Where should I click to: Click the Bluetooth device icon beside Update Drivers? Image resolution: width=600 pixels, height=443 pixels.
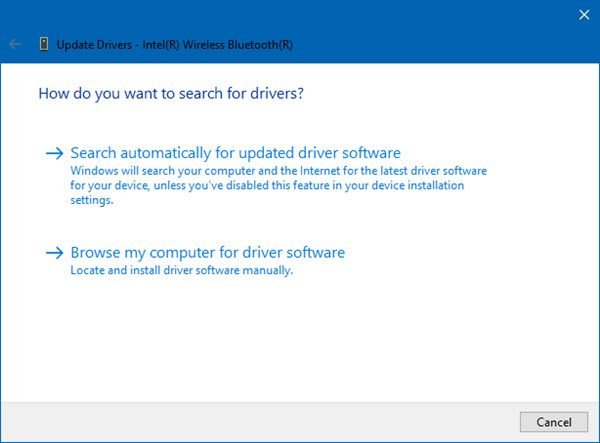(44, 44)
